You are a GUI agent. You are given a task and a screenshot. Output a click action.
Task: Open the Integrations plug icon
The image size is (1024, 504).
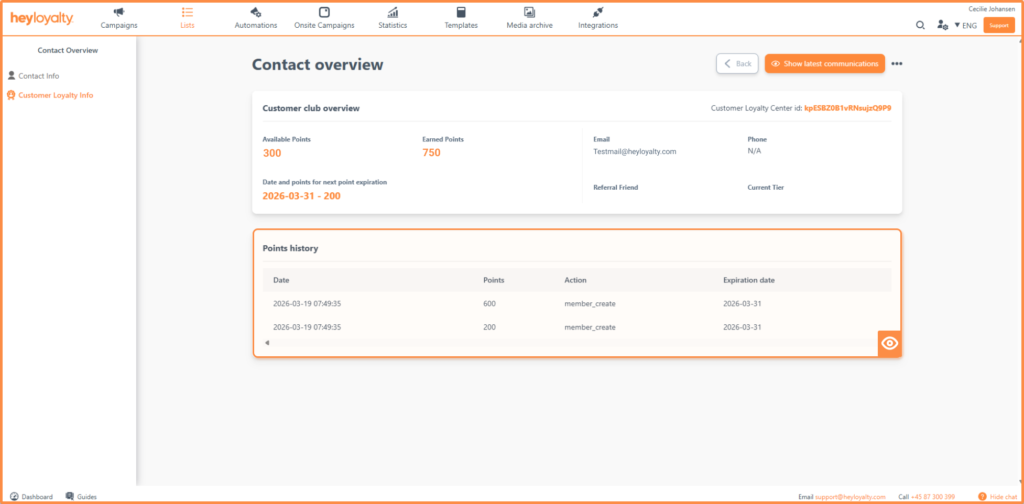click(x=598, y=12)
